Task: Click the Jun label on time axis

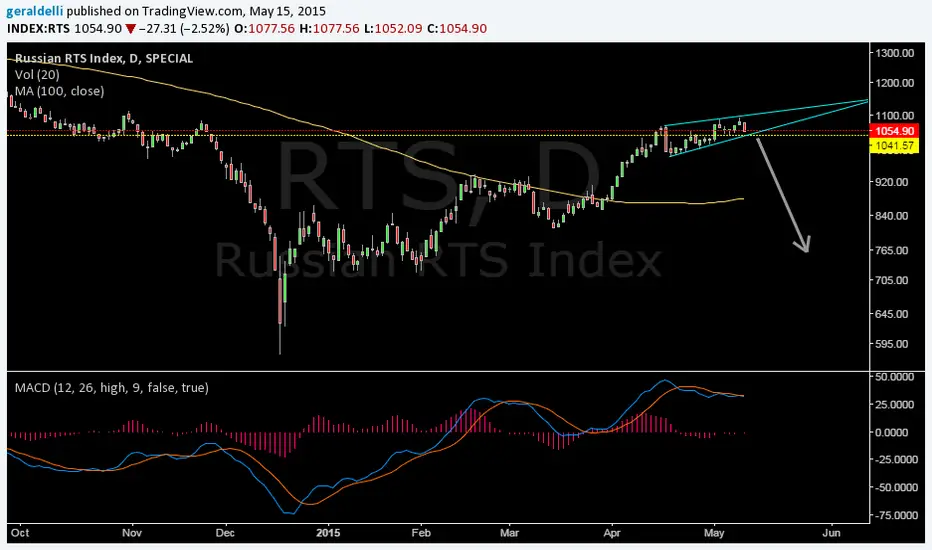Action: click(831, 533)
